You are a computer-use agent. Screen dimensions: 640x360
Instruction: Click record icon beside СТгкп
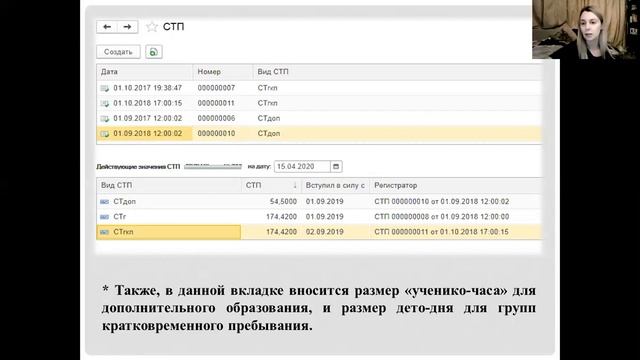(104, 232)
